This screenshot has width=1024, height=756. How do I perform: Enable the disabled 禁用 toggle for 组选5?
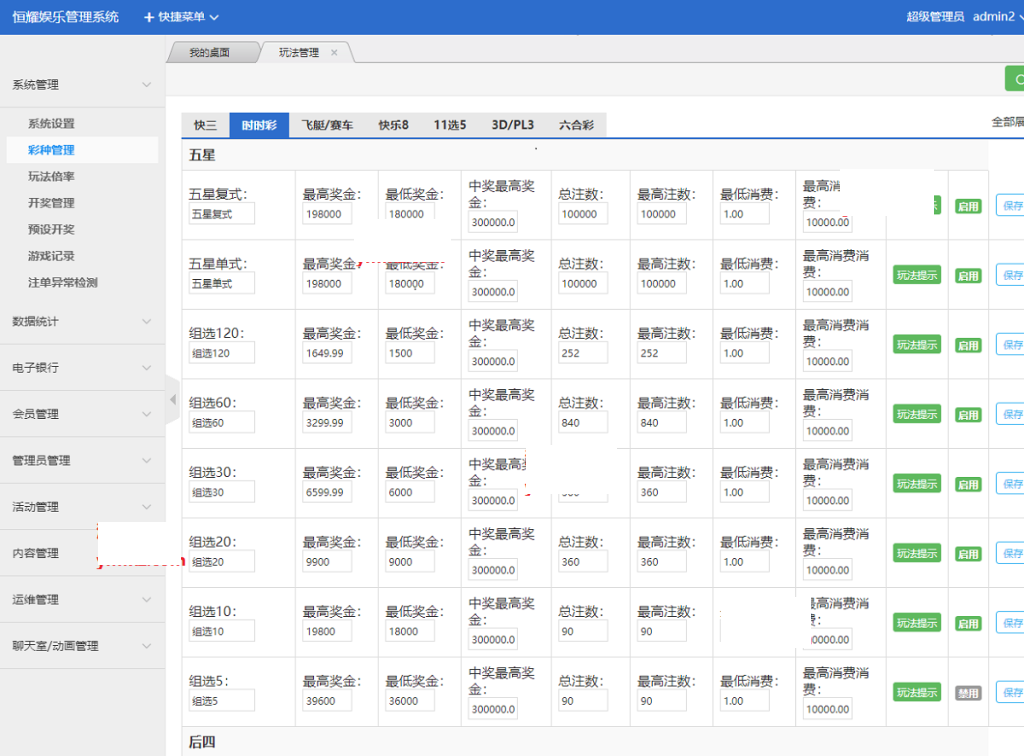[967, 693]
